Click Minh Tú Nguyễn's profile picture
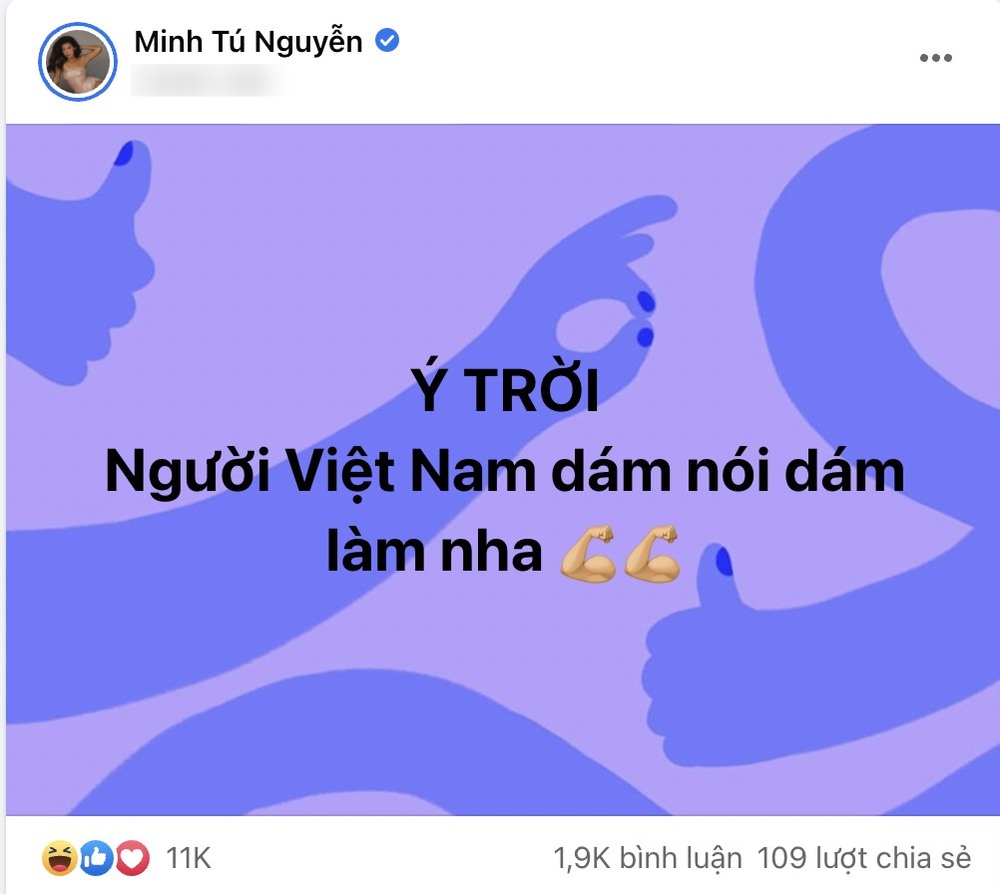 (78, 62)
